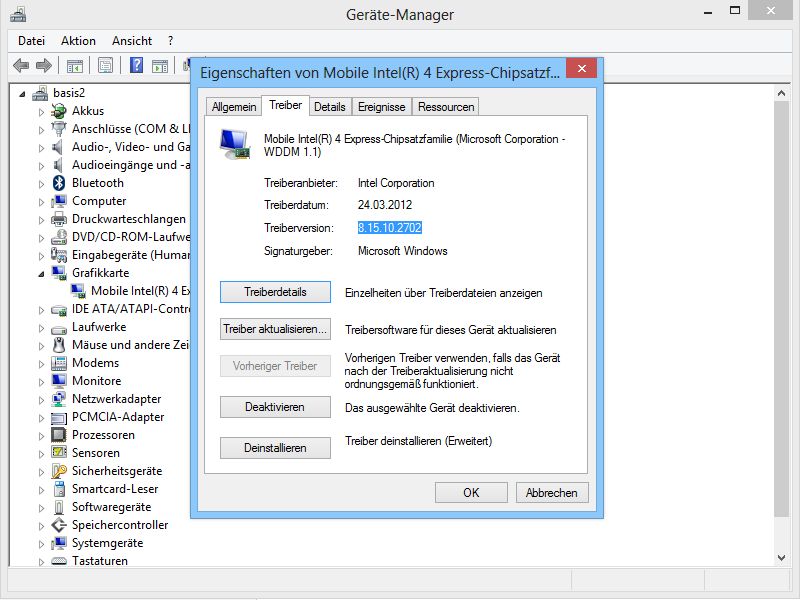Select the Smartcard-Leser icon

(59, 489)
